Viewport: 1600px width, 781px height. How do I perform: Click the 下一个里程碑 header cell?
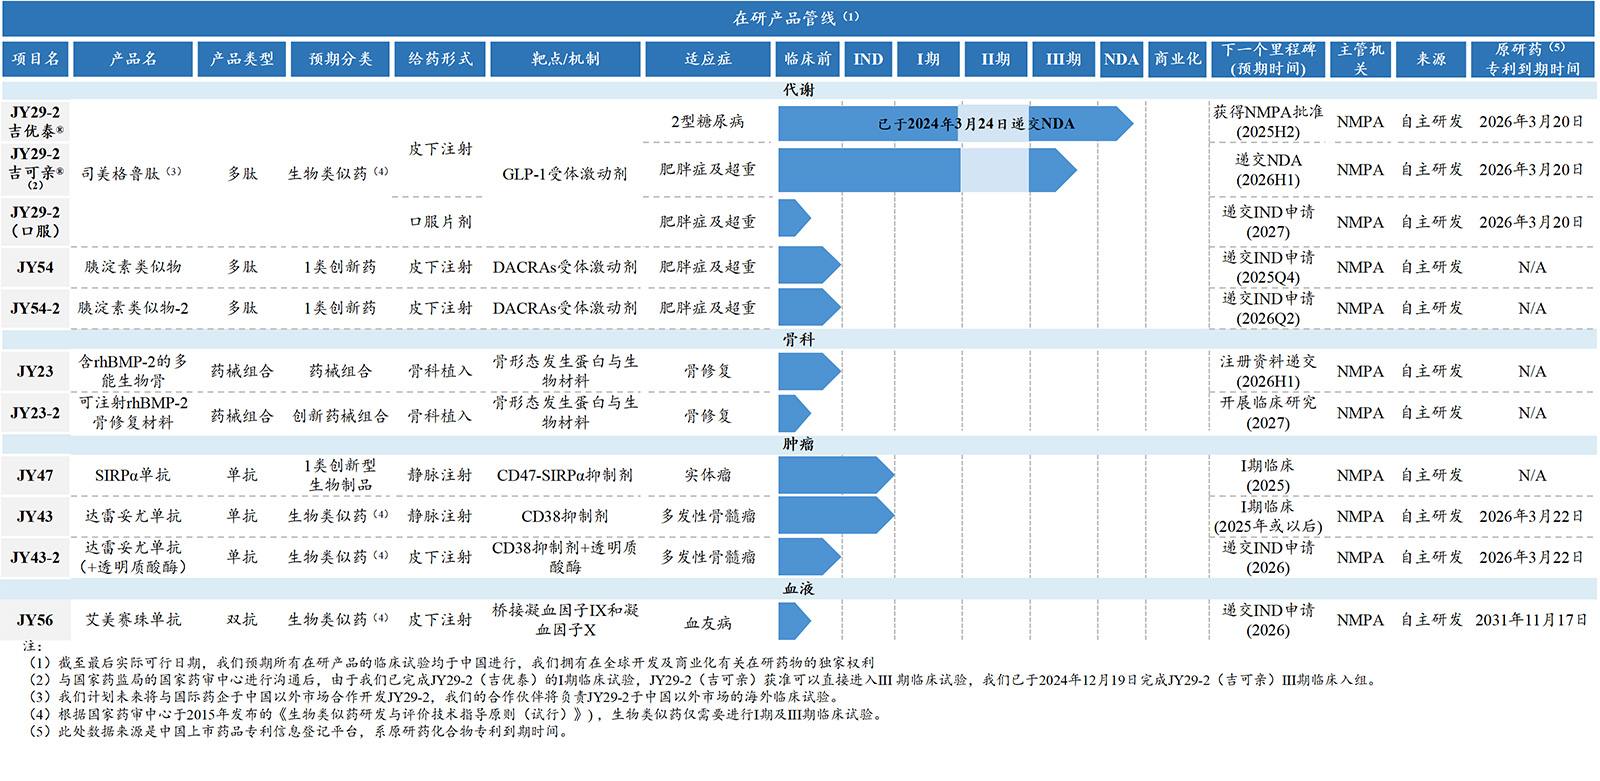point(1268,59)
